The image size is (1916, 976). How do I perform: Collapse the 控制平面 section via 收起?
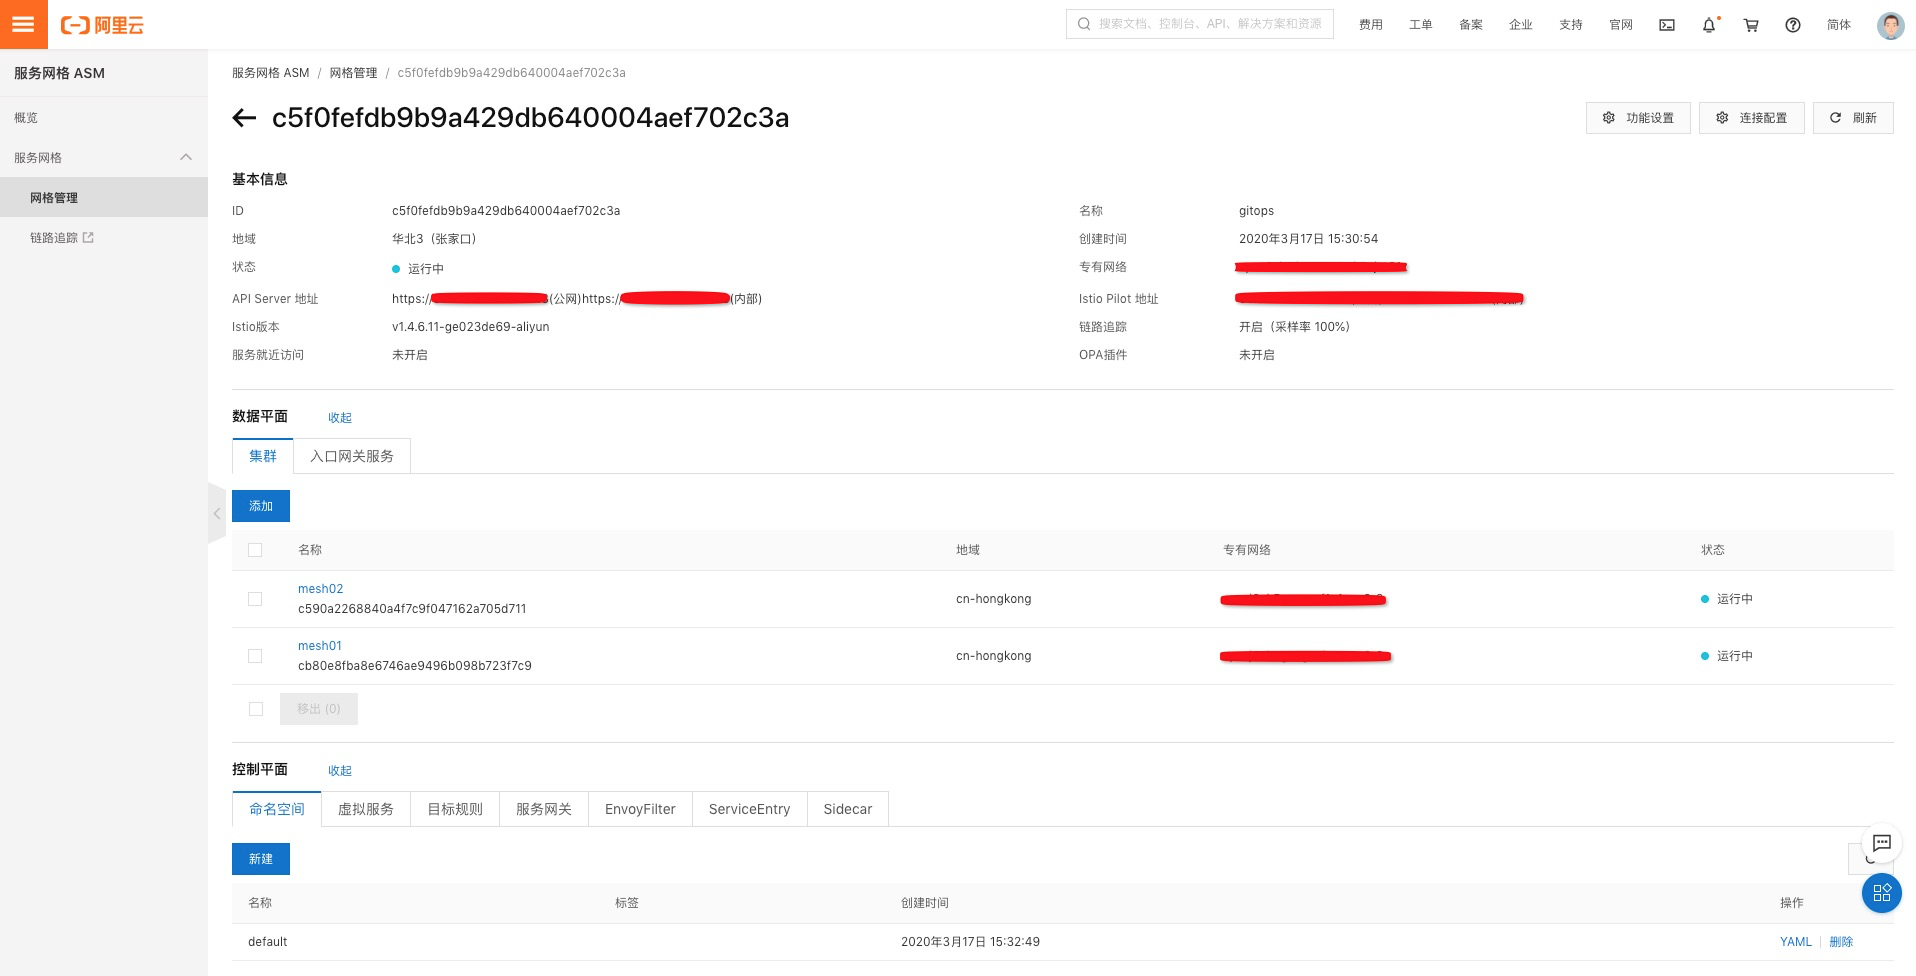340,771
